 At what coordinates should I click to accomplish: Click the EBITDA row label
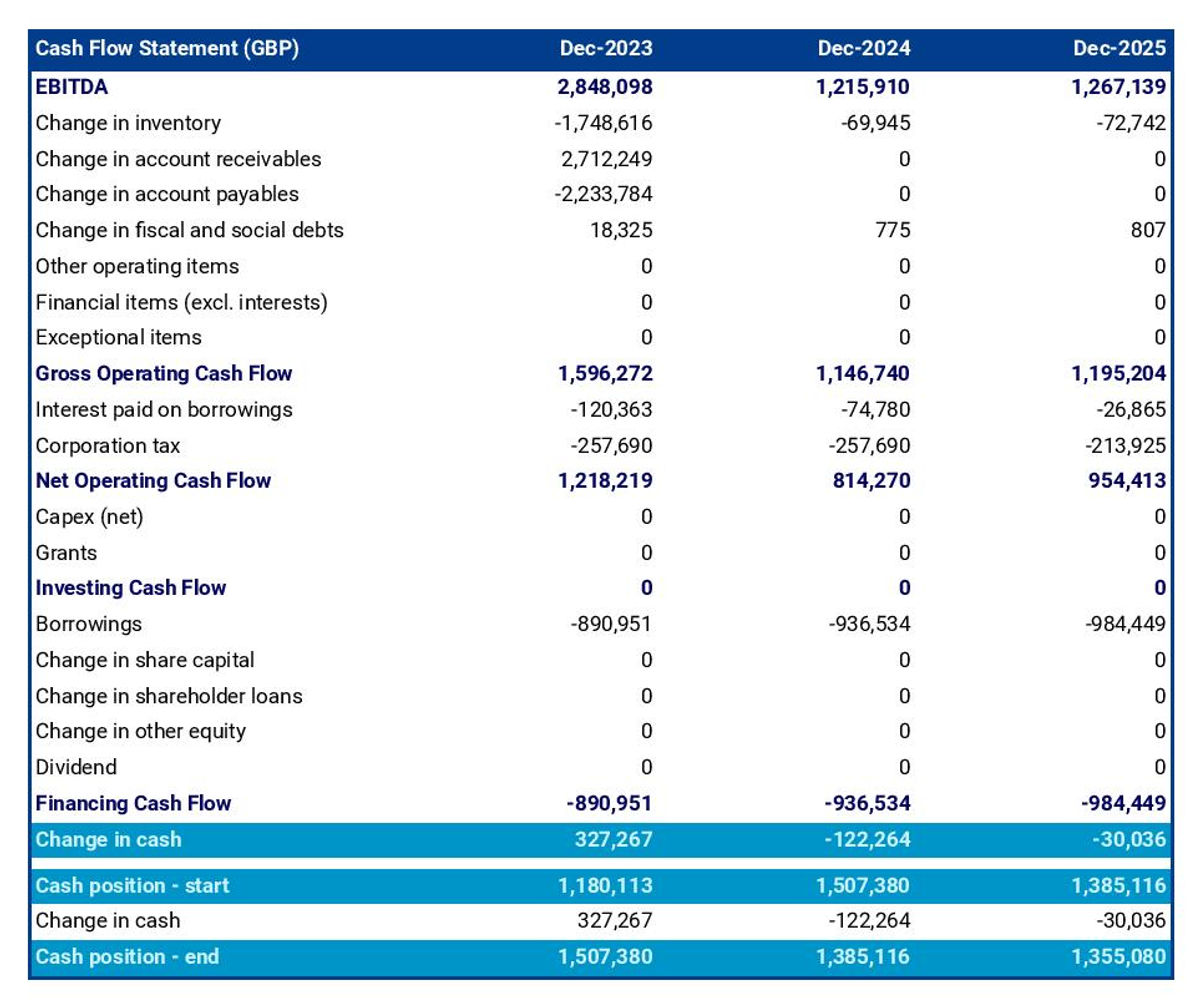tap(72, 87)
